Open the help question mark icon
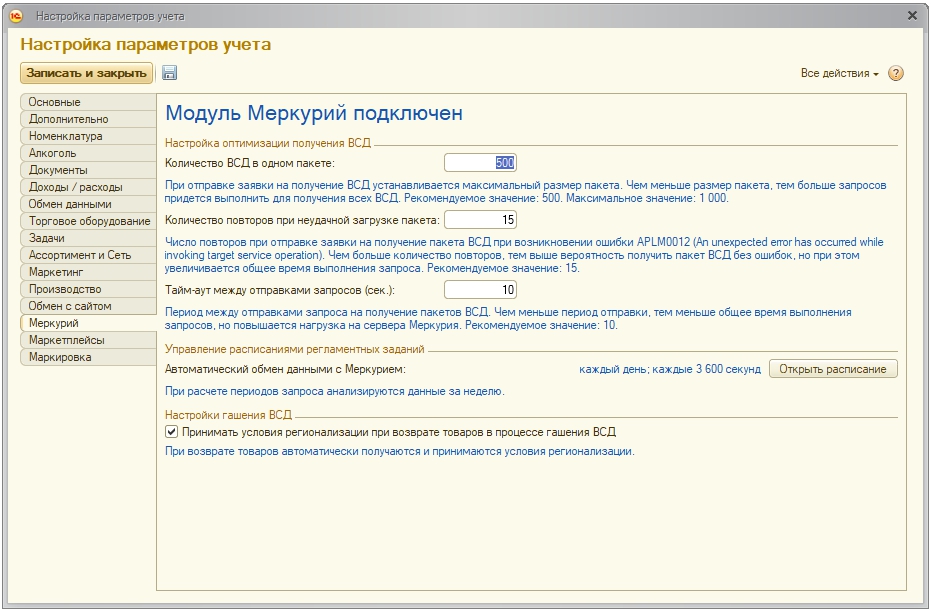Screen dimensions: 931x611 895,73
